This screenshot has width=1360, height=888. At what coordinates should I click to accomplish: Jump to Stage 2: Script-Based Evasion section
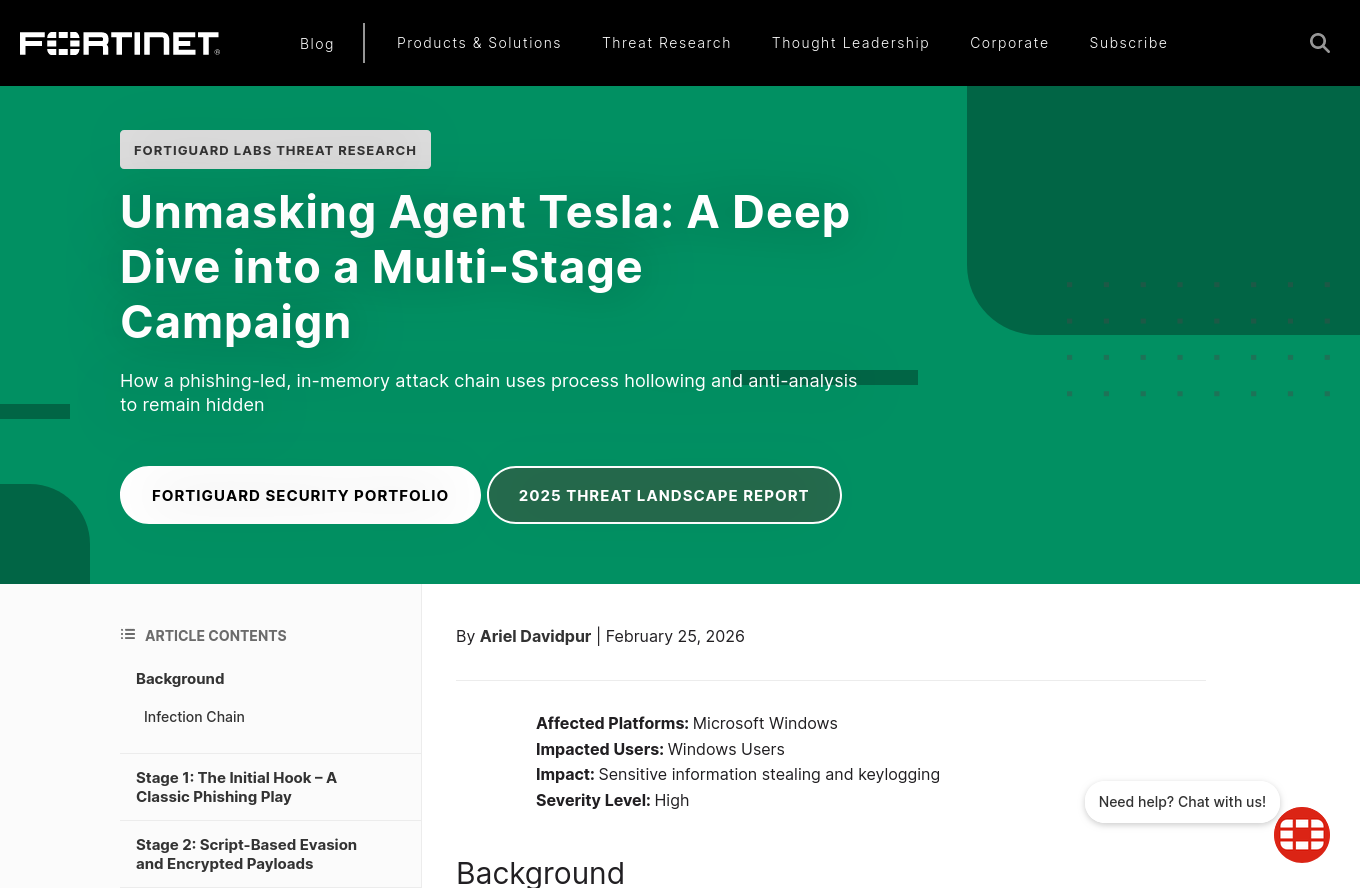click(x=246, y=854)
